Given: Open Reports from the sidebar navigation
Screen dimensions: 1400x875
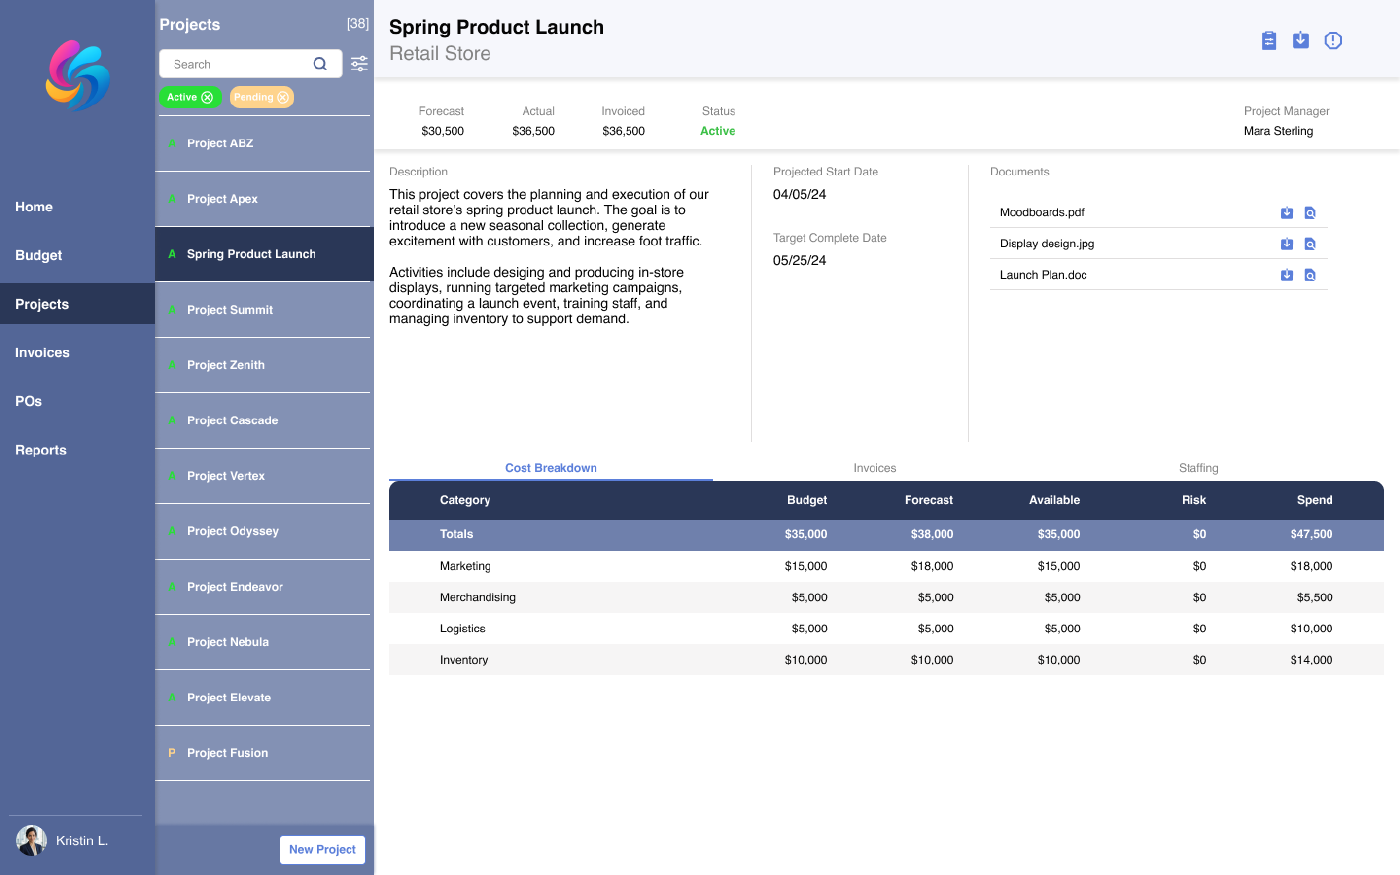Looking at the screenshot, I should coord(41,450).
